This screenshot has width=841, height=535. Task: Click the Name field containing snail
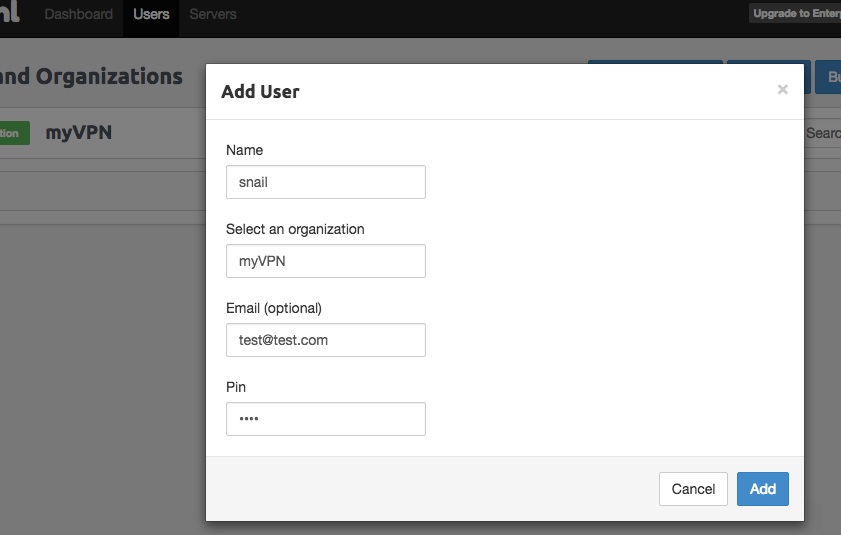pyautogui.click(x=326, y=182)
